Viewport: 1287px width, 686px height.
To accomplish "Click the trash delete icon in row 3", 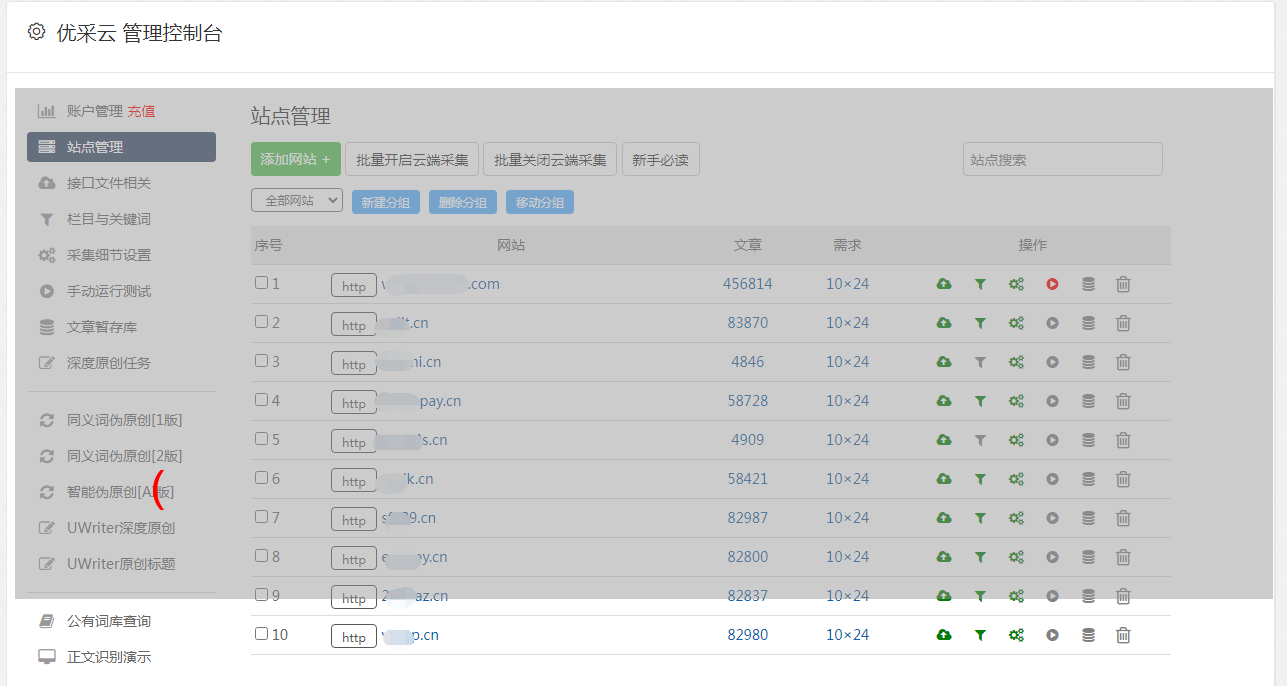I will tap(1123, 362).
